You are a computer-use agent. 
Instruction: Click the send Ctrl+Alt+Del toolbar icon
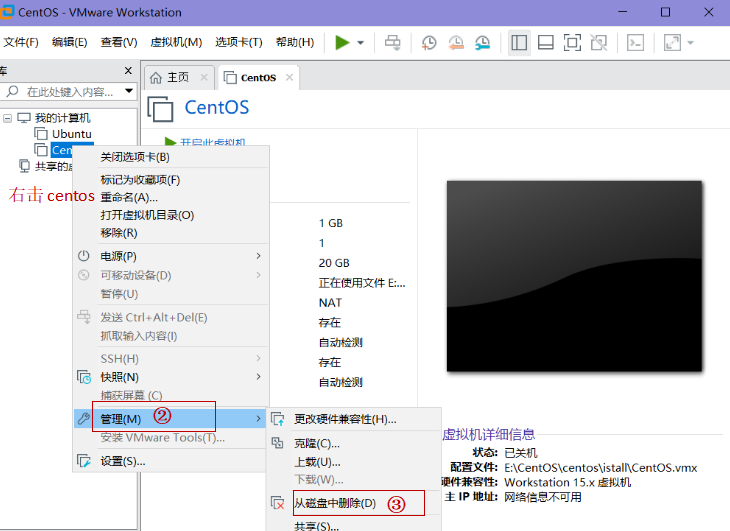[x=392, y=42]
